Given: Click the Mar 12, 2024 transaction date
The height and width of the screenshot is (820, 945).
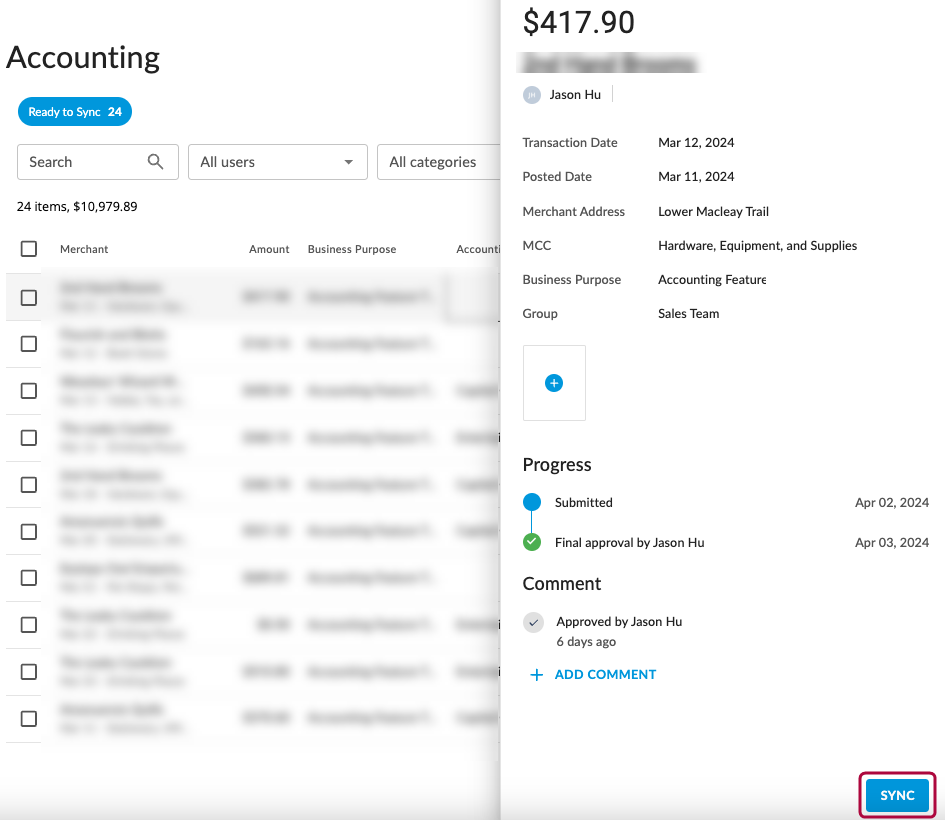Looking at the screenshot, I should pyautogui.click(x=696, y=143).
